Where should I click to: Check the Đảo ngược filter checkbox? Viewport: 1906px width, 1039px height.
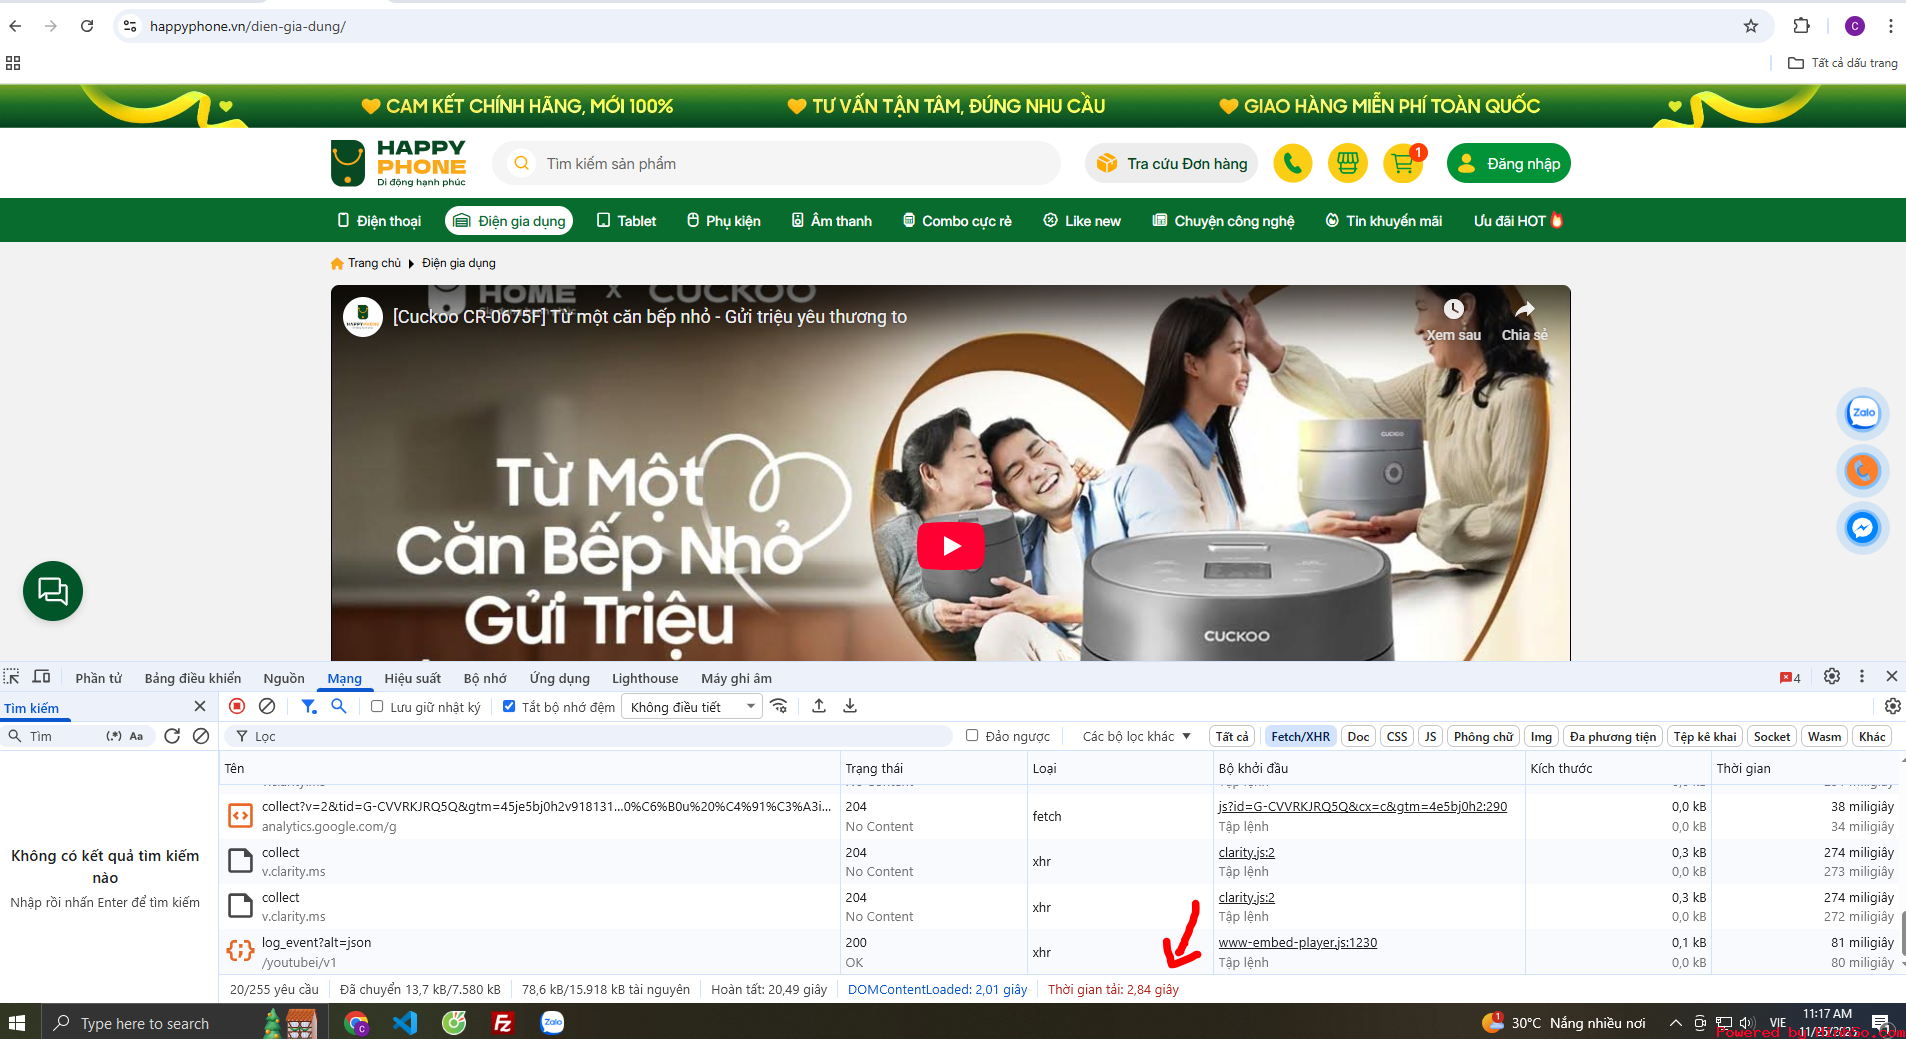pyautogui.click(x=972, y=736)
